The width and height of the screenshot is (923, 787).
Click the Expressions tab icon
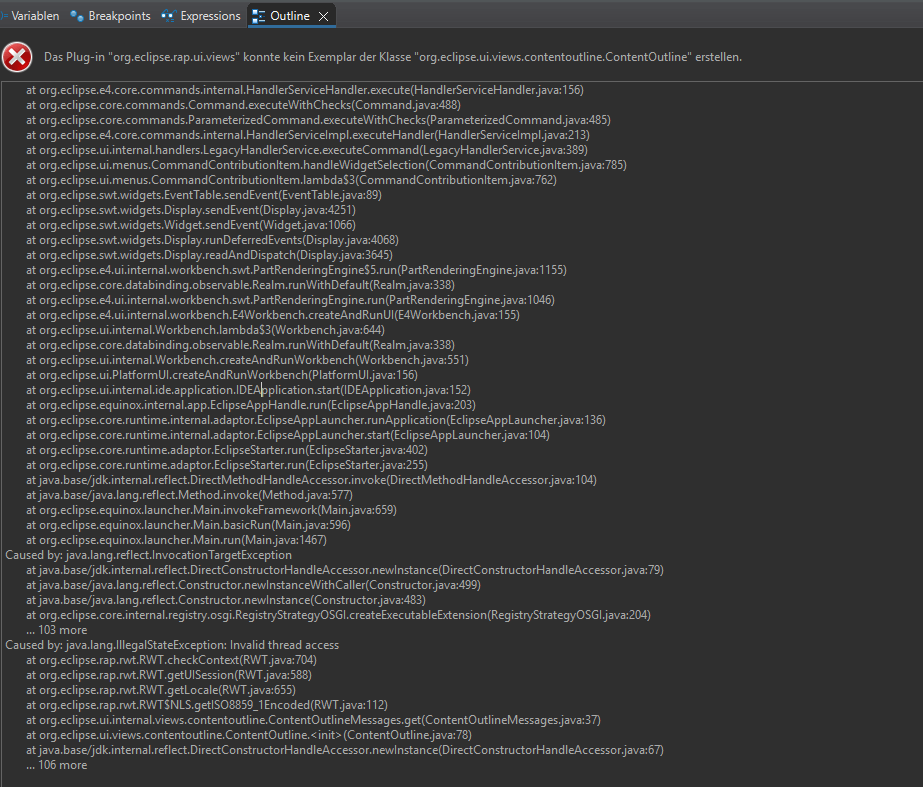pos(168,16)
